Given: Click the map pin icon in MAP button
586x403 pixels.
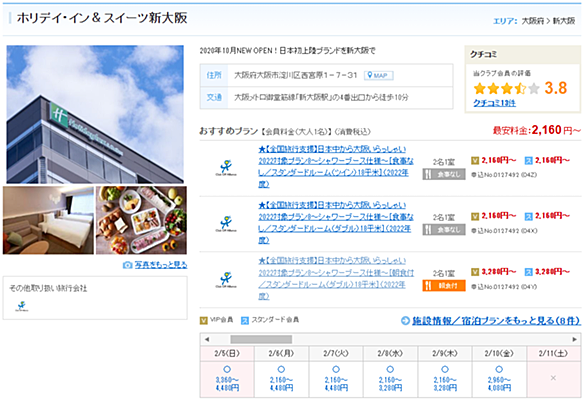Looking at the screenshot, I should 370,75.
